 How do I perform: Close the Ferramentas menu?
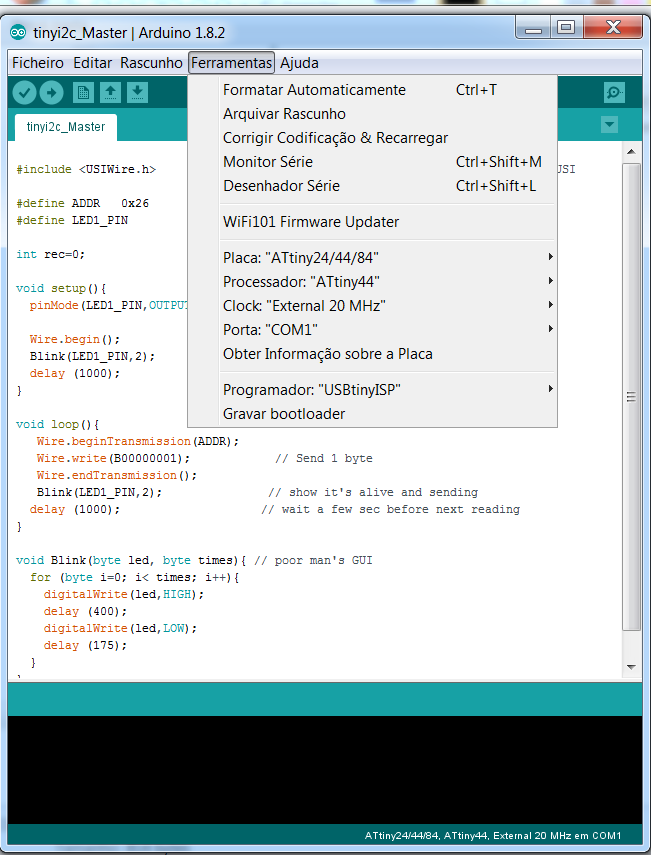[x=232, y=63]
